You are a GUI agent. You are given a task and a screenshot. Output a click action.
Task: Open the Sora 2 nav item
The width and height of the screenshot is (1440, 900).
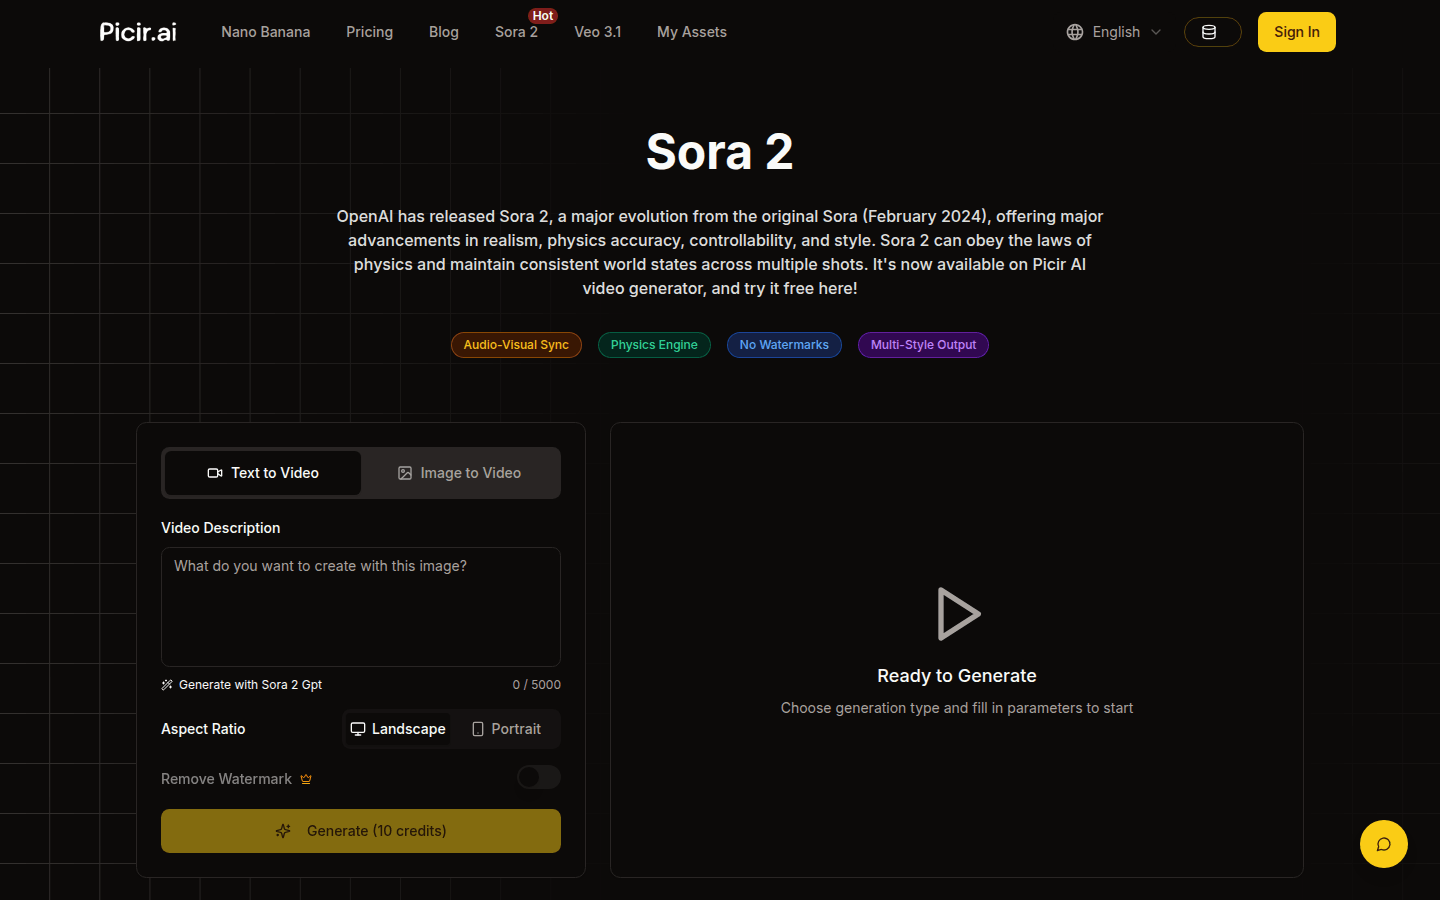[x=516, y=32]
